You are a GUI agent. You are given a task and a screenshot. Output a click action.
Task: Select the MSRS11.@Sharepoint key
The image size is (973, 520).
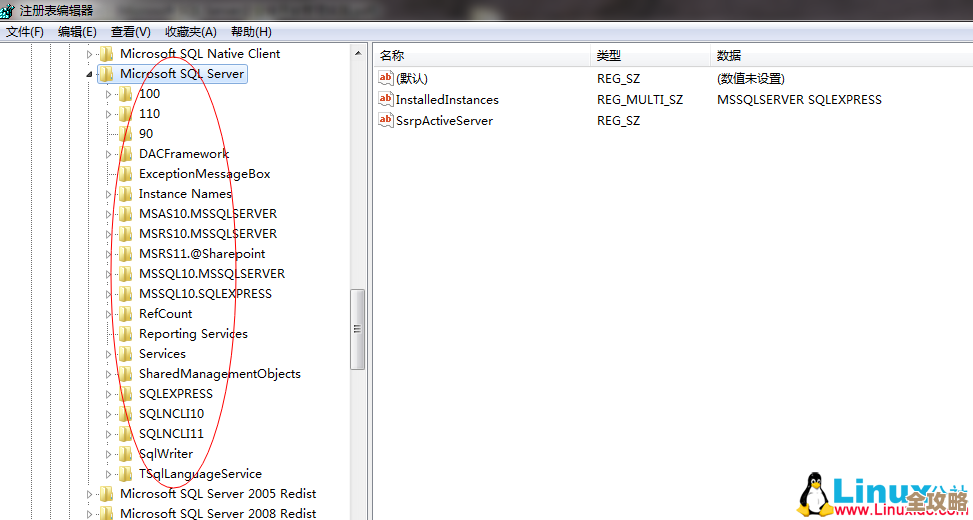click(x=201, y=254)
